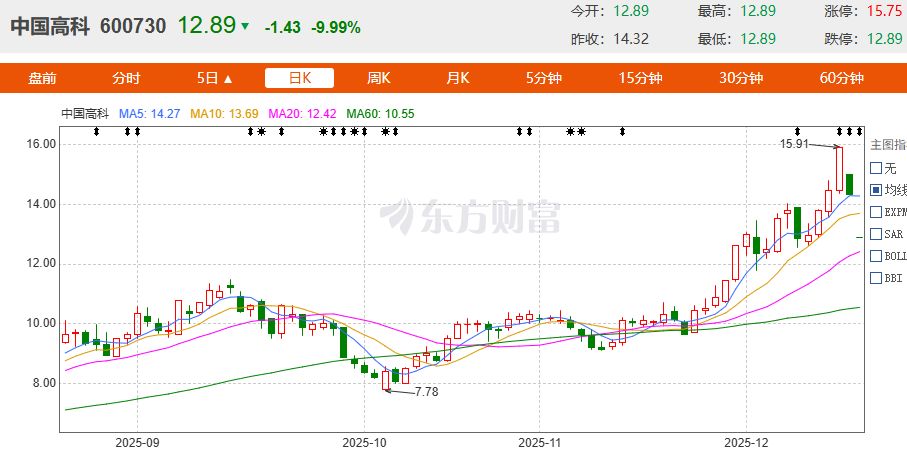The image size is (907, 455).
Task: Click the MA20: 12.42 legend label
Action: point(302,114)
